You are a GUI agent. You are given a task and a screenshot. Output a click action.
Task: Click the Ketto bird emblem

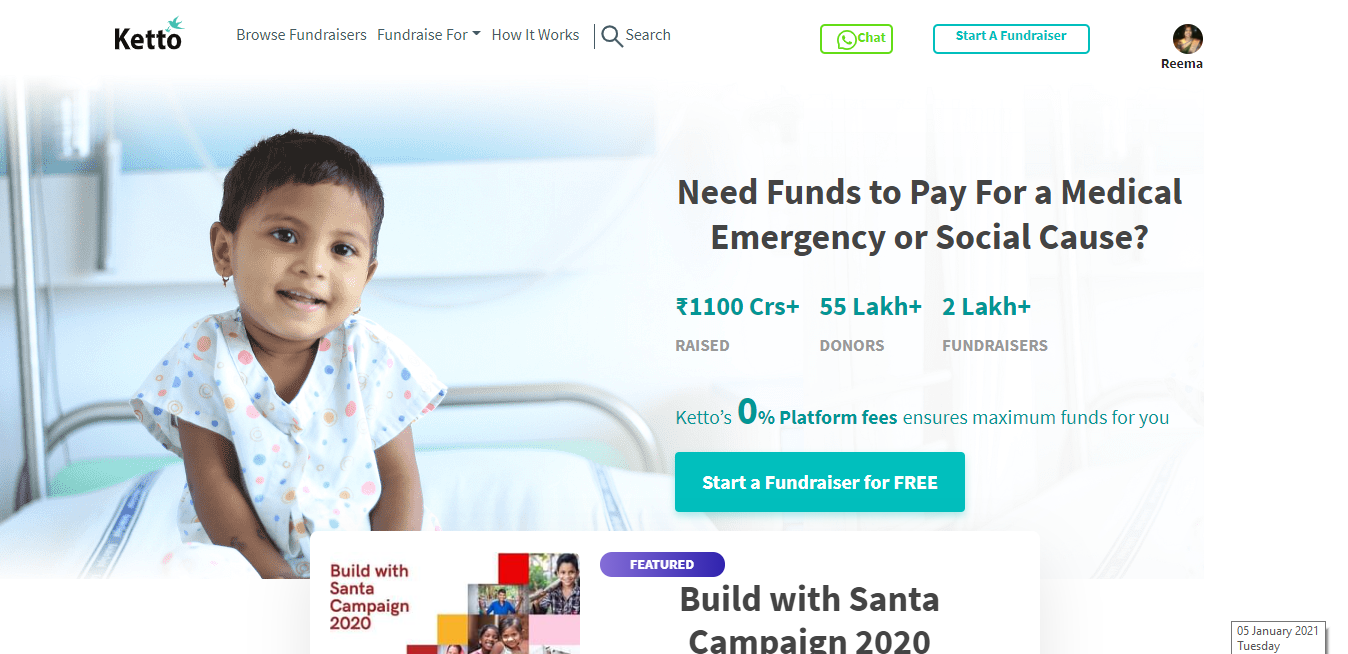tap(174, 23)
